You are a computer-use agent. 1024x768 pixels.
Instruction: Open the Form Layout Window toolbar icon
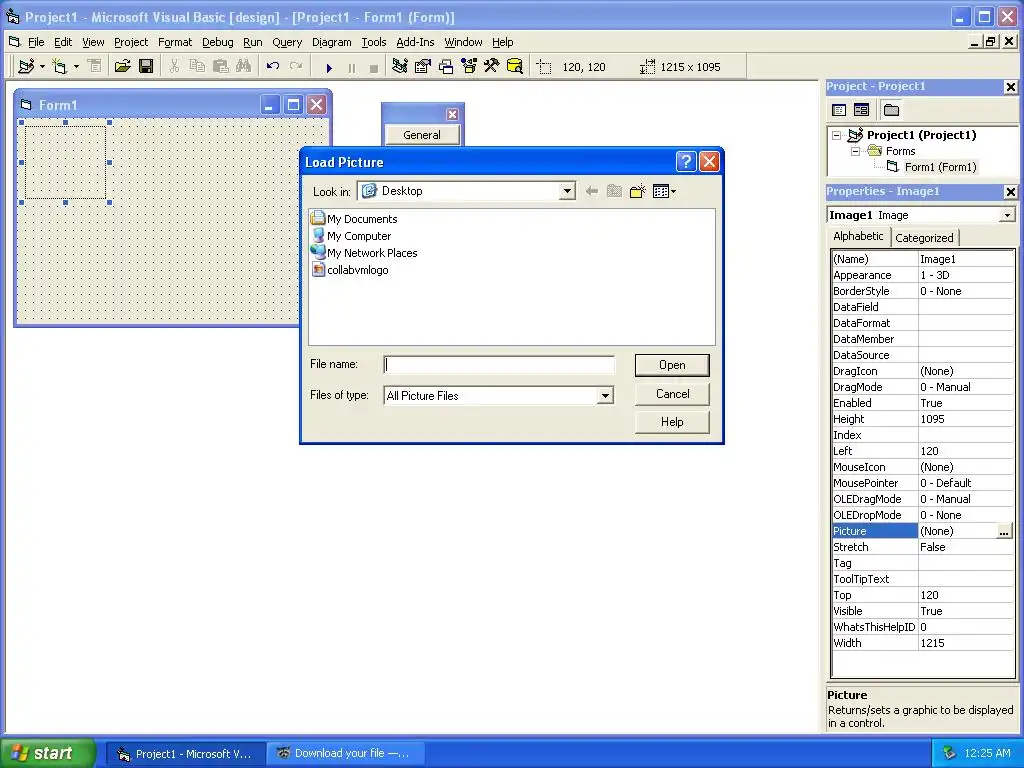[x=446, y=66]
